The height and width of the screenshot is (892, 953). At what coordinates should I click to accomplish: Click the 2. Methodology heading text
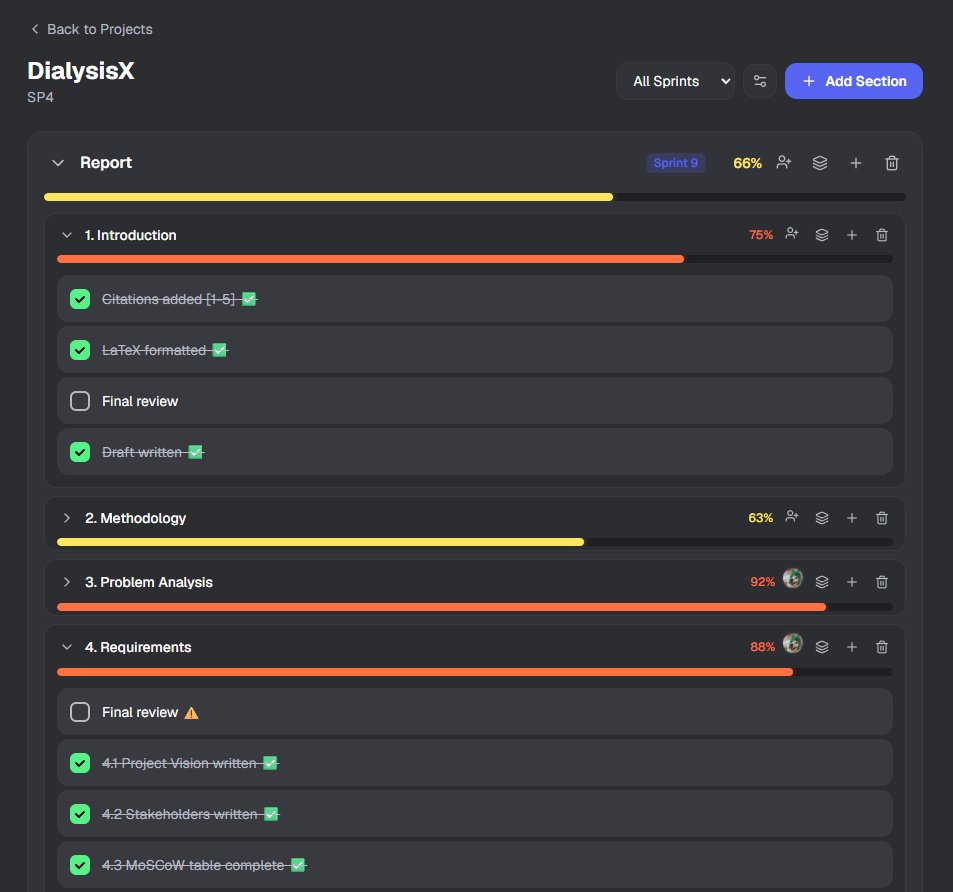[136, 518]
